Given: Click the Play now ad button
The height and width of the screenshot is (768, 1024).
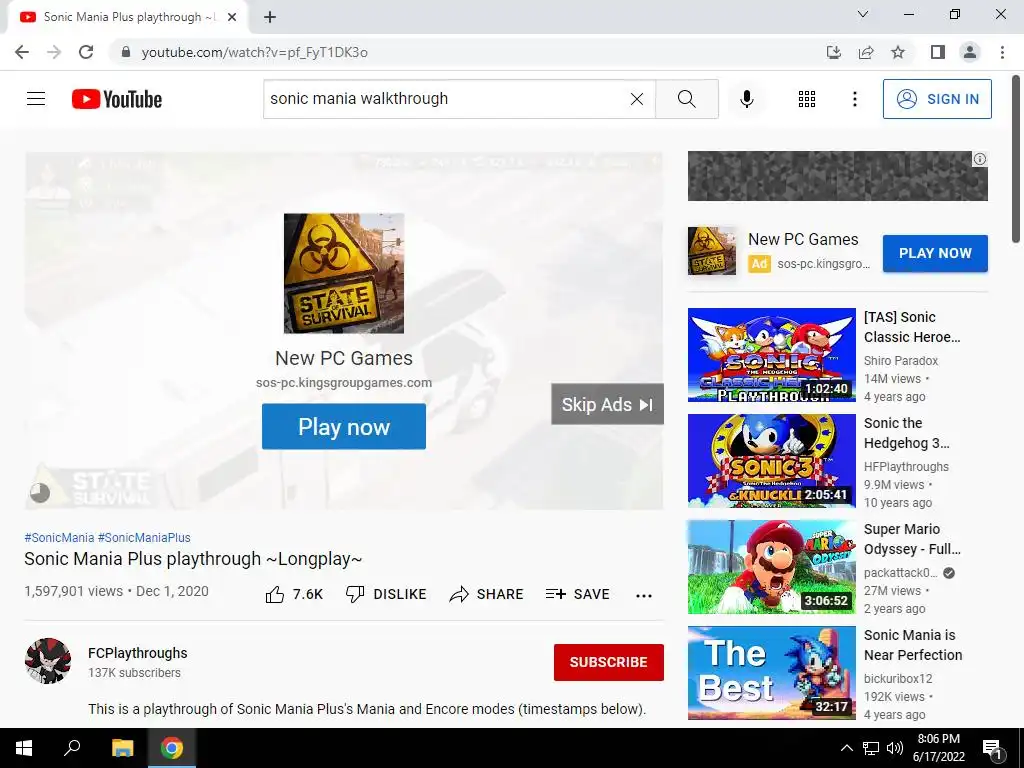Looking at the screenshot, I should click(x=344, y=426).
